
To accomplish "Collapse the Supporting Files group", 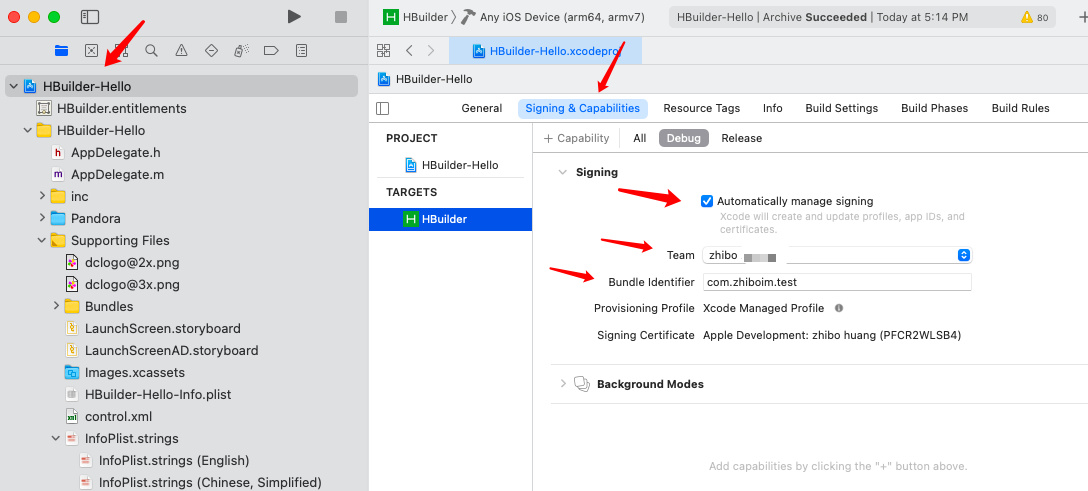I will pyautogui.click(x=42, y=240).
